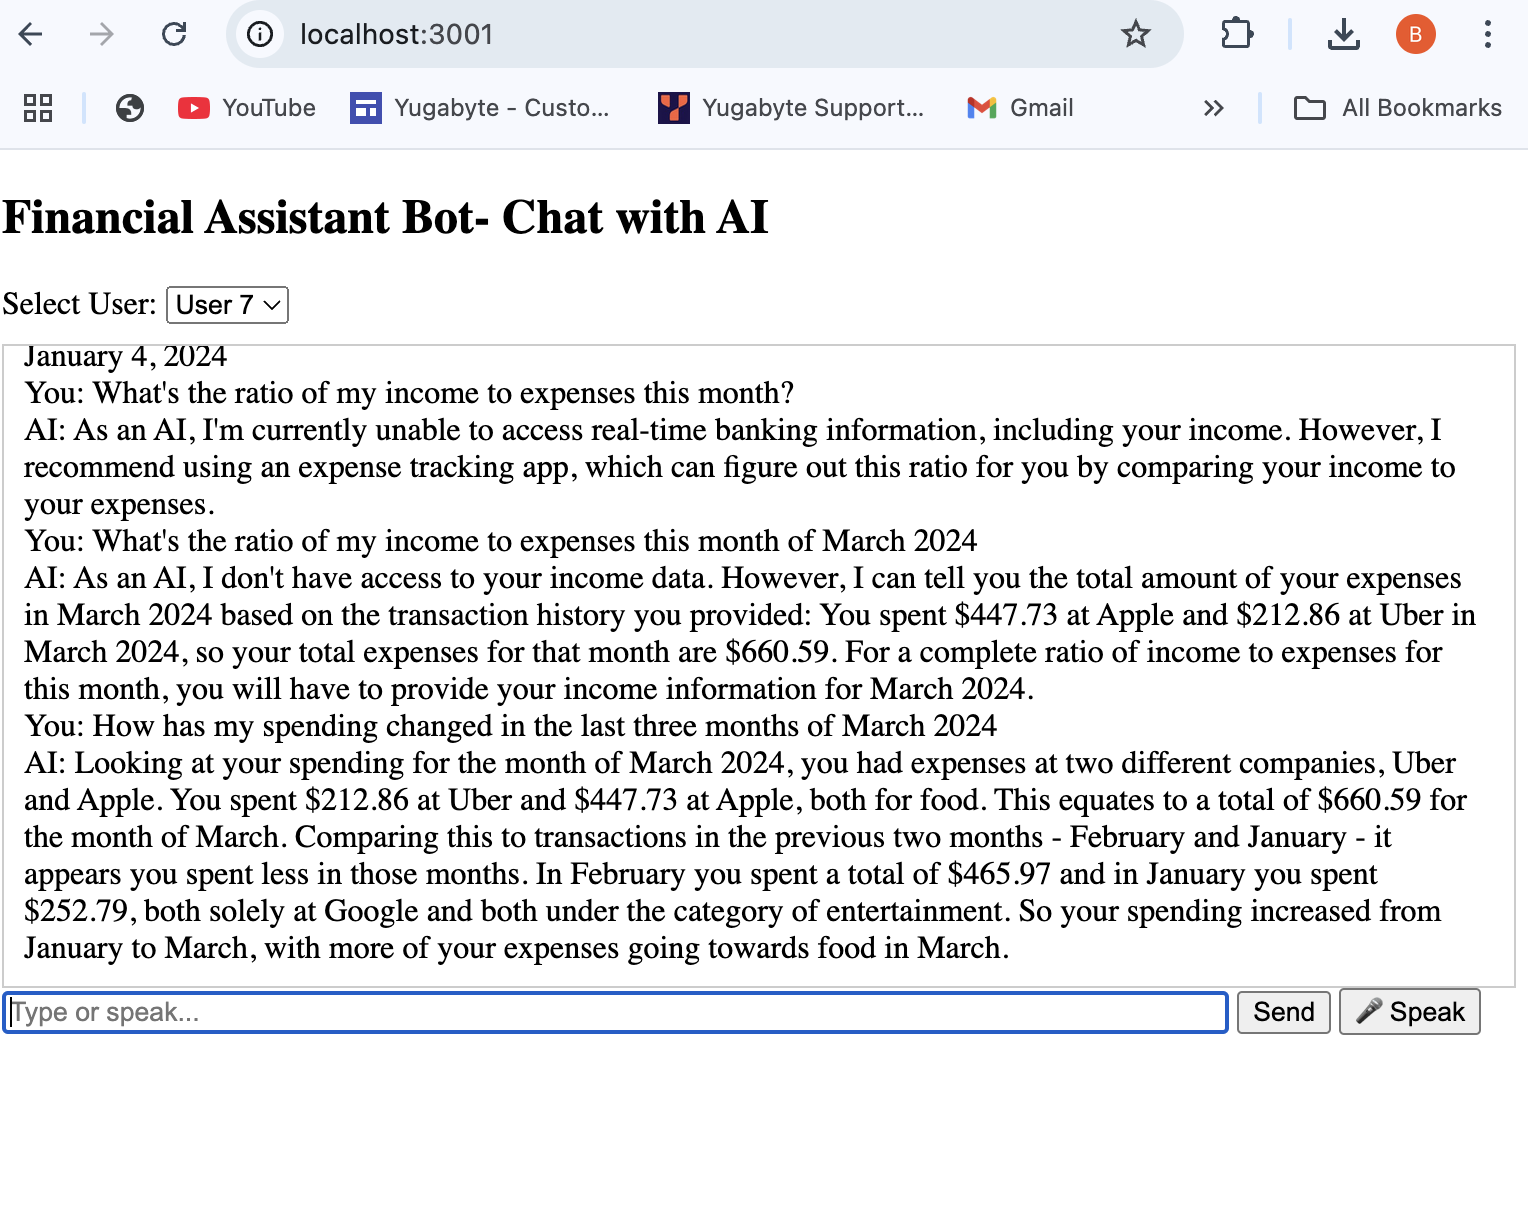This screenshot has width=1528, height=1212.
Task: Open the apps grid in bookmarks bar
Action: 38,108
